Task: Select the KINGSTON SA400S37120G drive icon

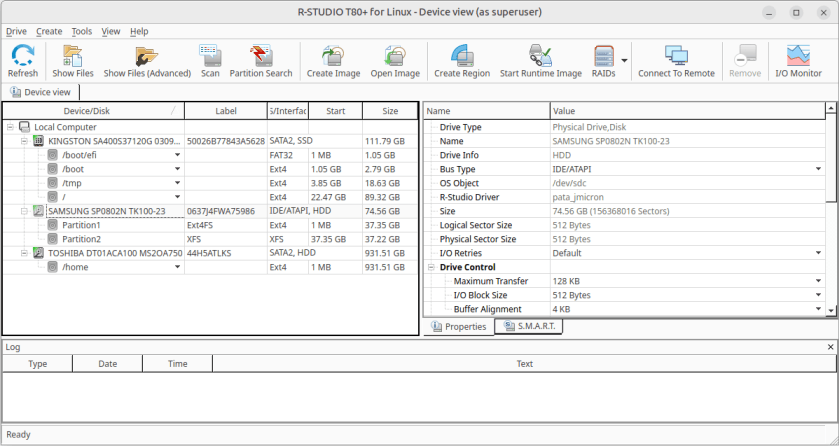Action: [39, 141]
